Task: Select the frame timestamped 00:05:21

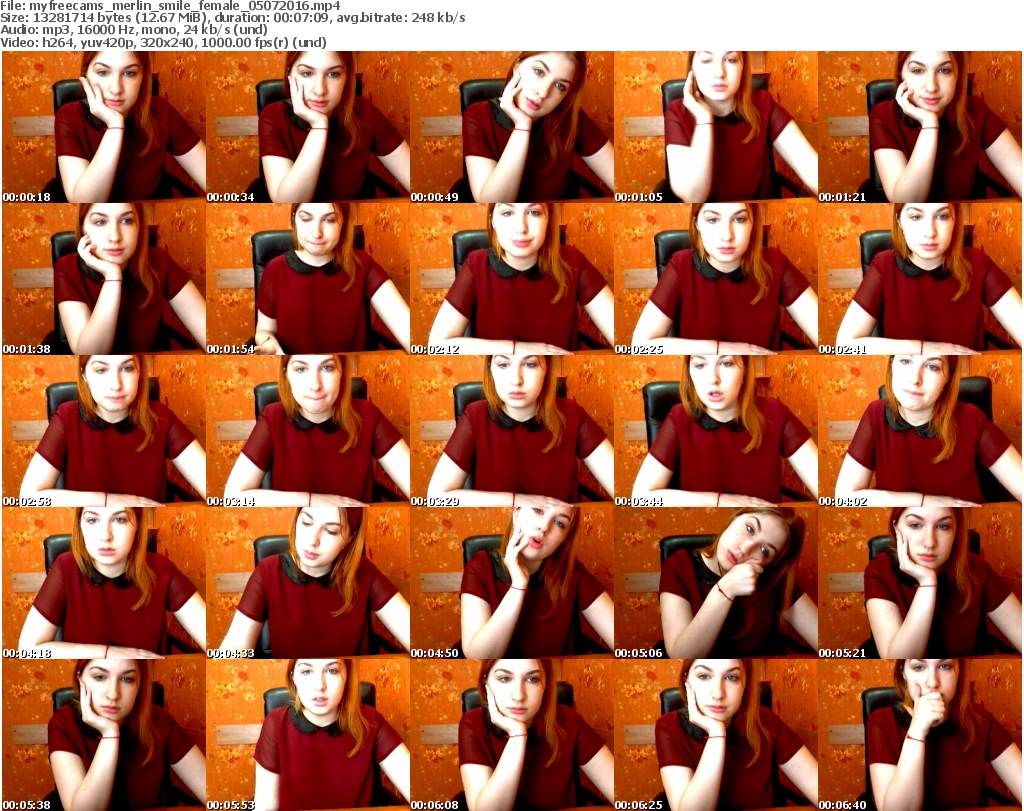Action: [920, 583]
